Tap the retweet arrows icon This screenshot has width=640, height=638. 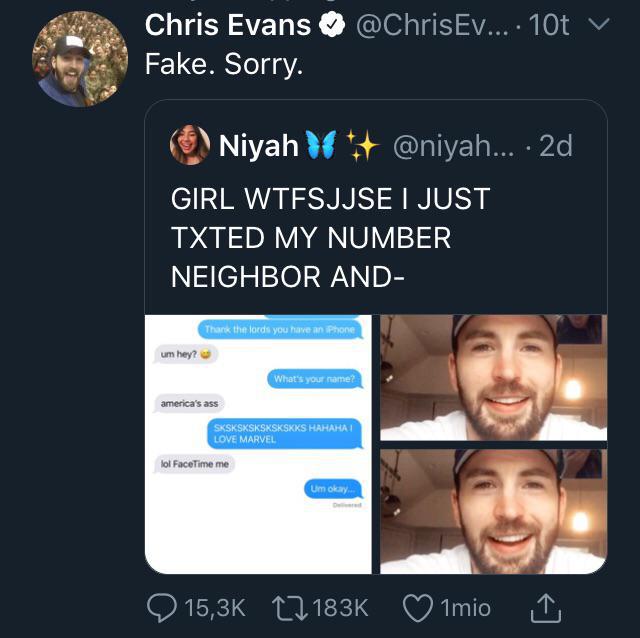pyautogui.click(x=288, y=606)
